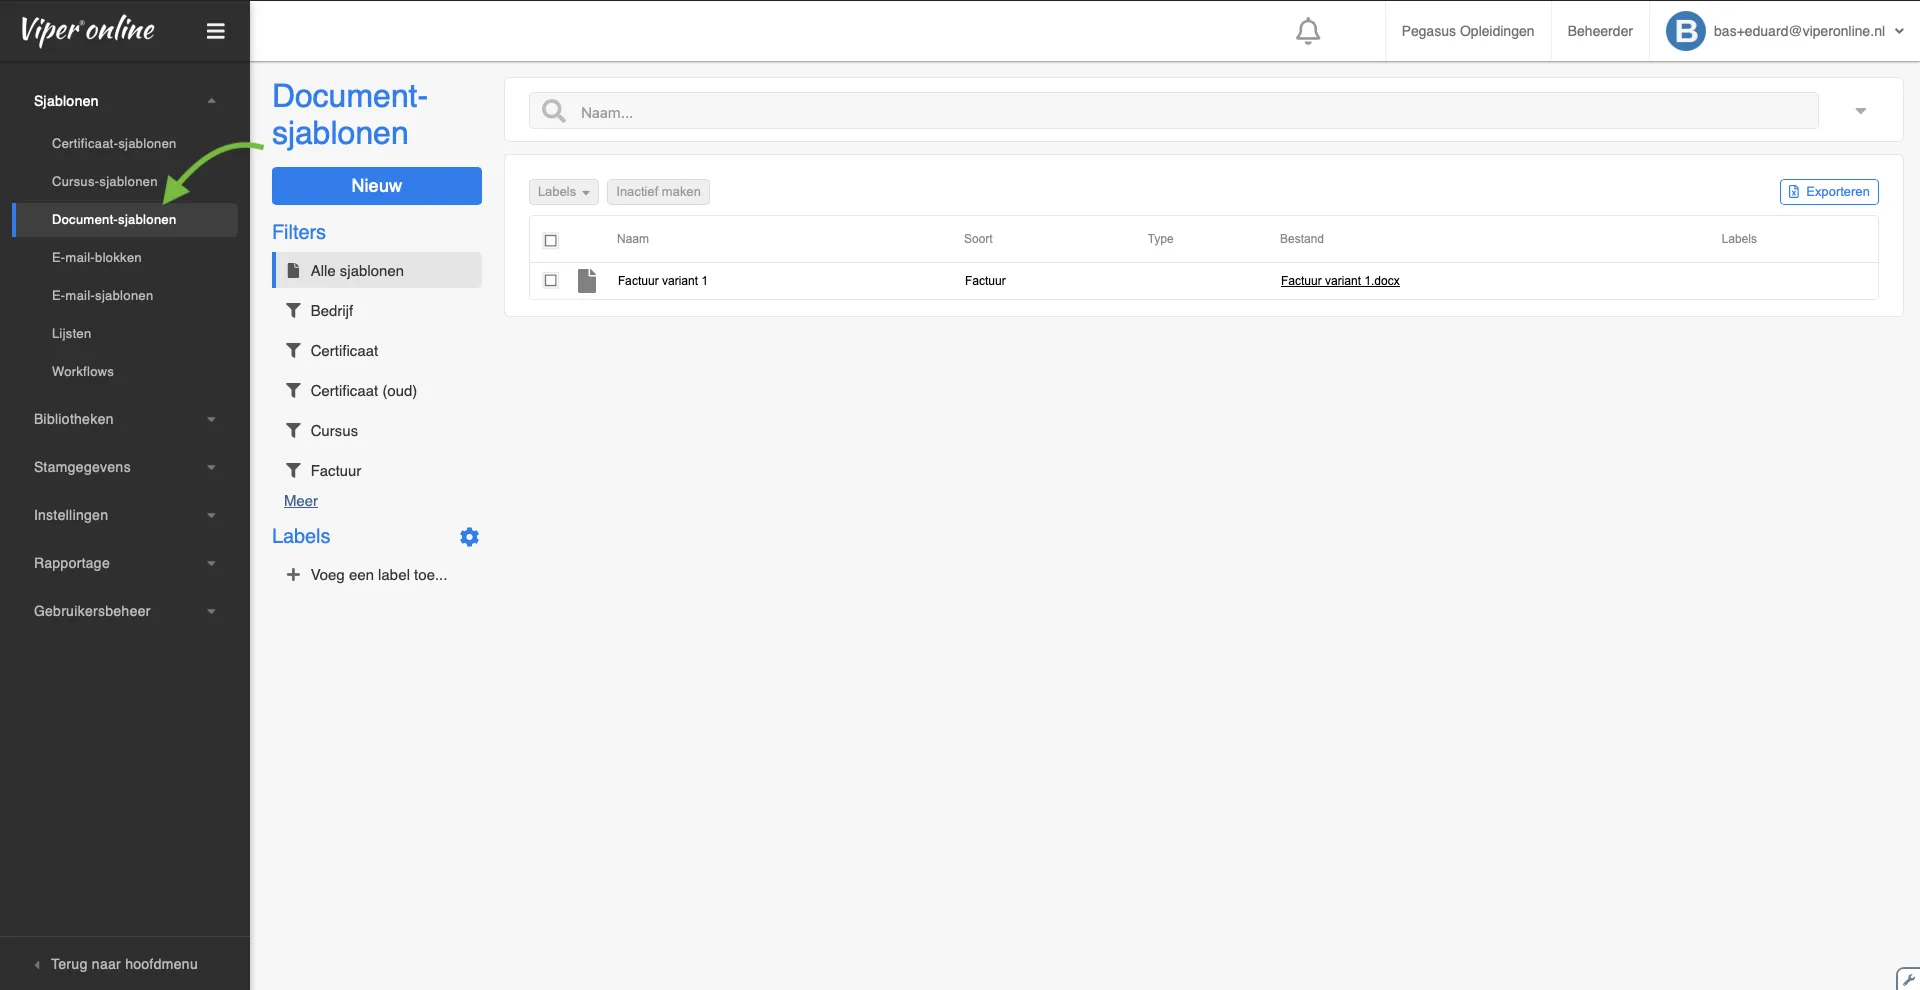The height and width of the screenshot is (990, 1920).
Task: Select the Workflows sidebar item
Action: tap(83, 372)
